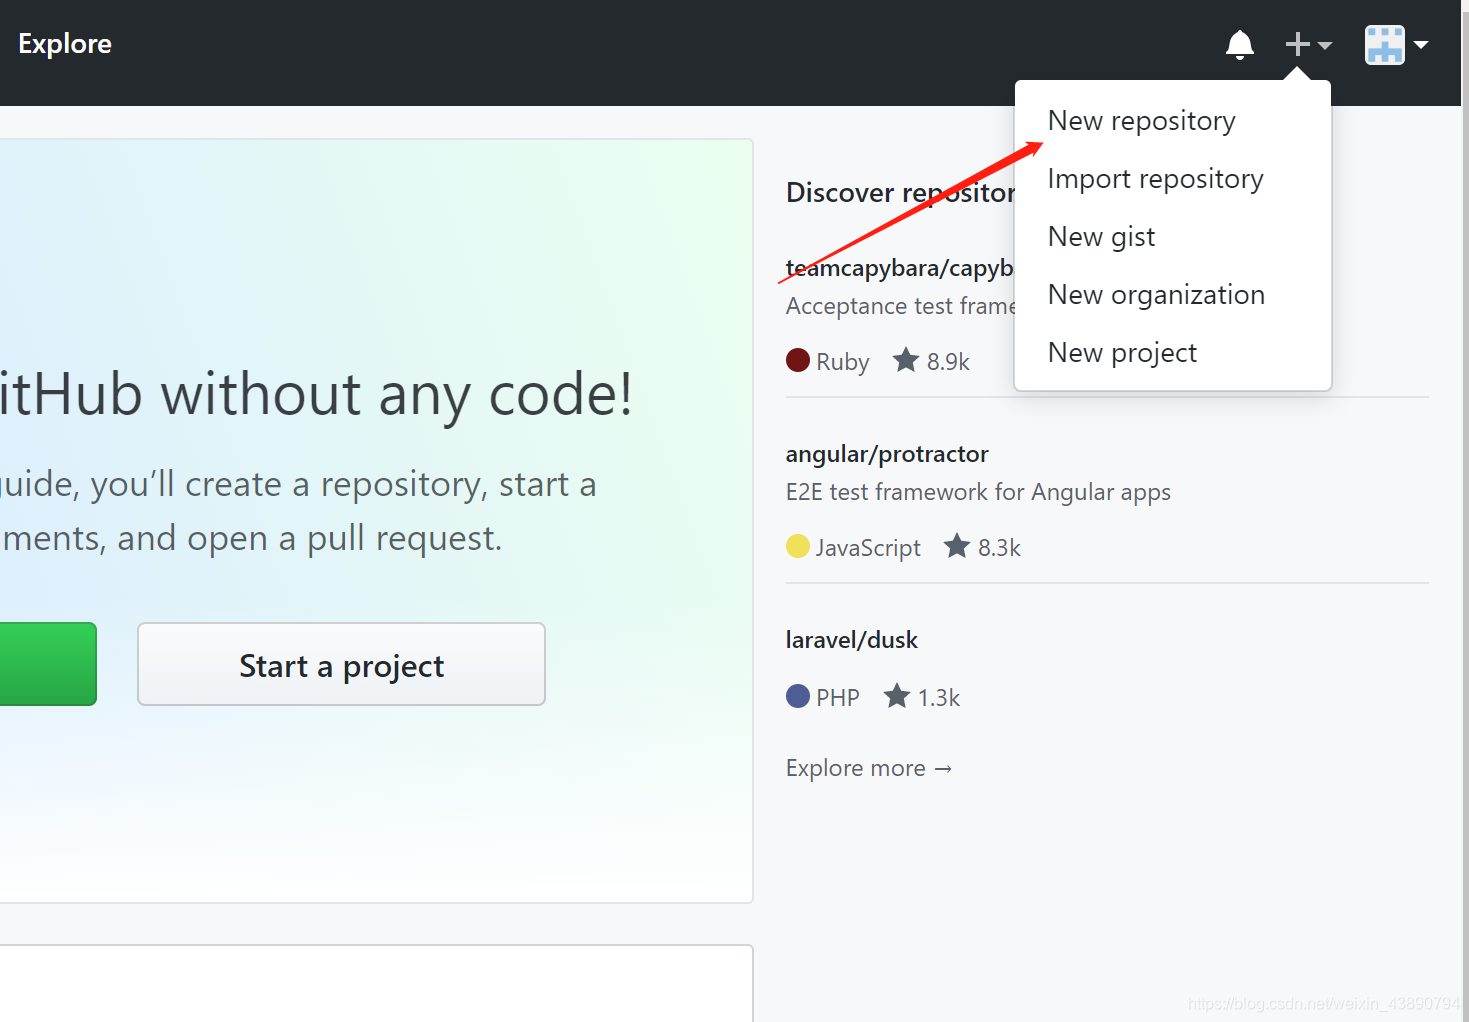Image resolution: width=1469 pixels, height=1022 pixels.
Task: Open the user avatar menu
Action: point(1396,45)
